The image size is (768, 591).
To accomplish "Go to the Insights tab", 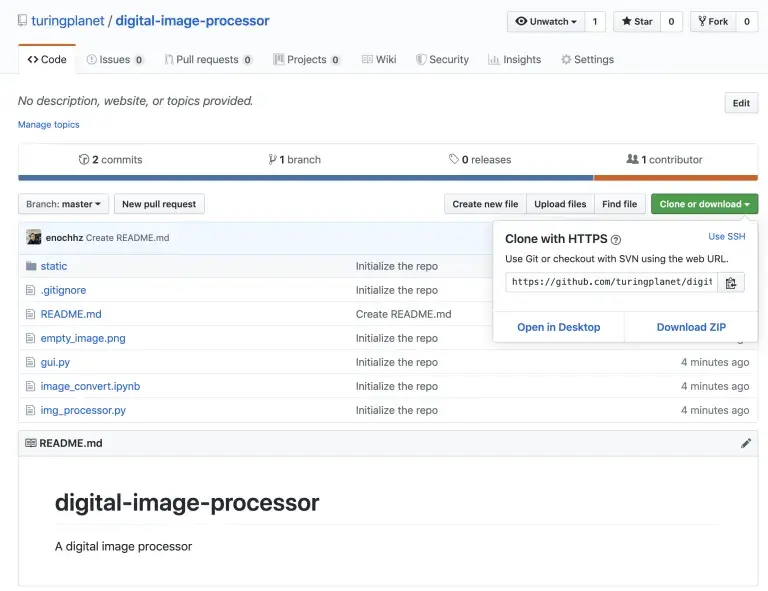I will tap(515, 60).
